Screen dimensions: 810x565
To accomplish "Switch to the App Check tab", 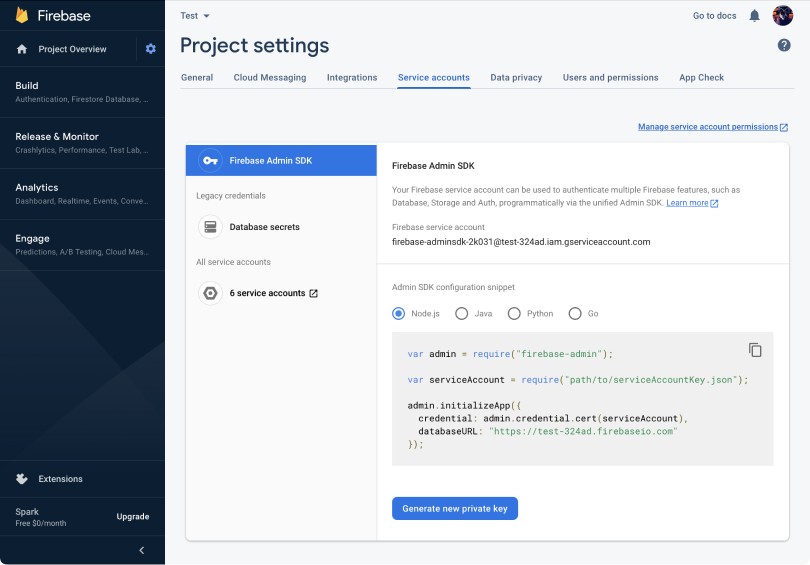I will pos(701,77).
